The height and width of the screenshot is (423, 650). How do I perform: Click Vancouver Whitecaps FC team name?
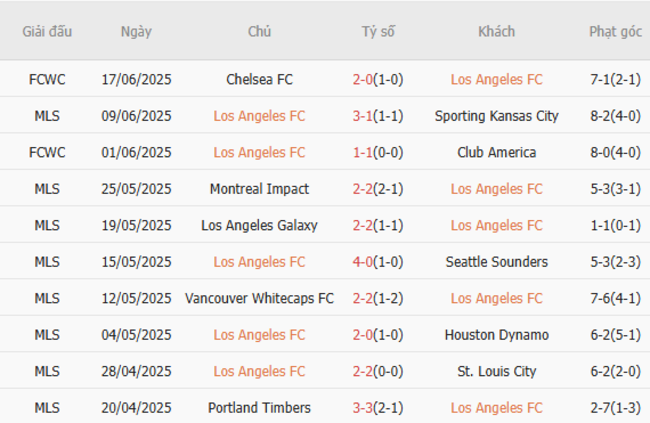[x=259, y=298]
